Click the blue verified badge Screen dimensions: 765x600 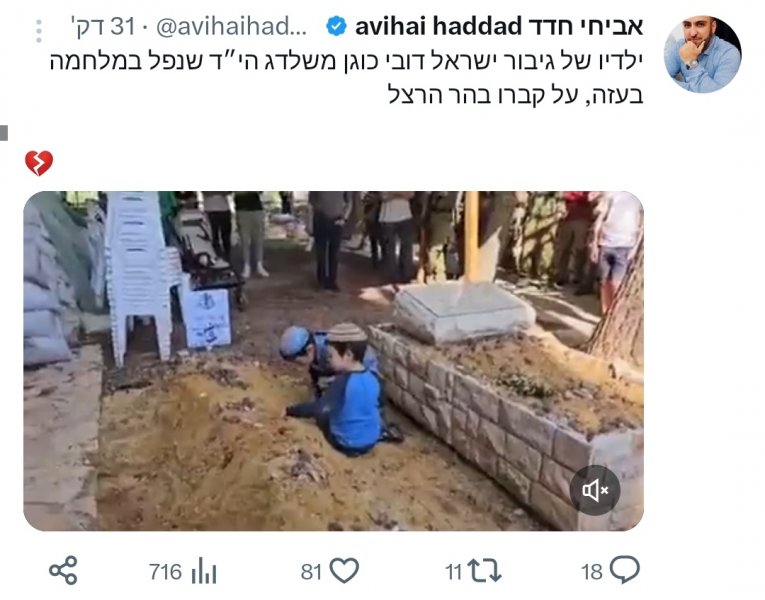[x=336, y=26]
